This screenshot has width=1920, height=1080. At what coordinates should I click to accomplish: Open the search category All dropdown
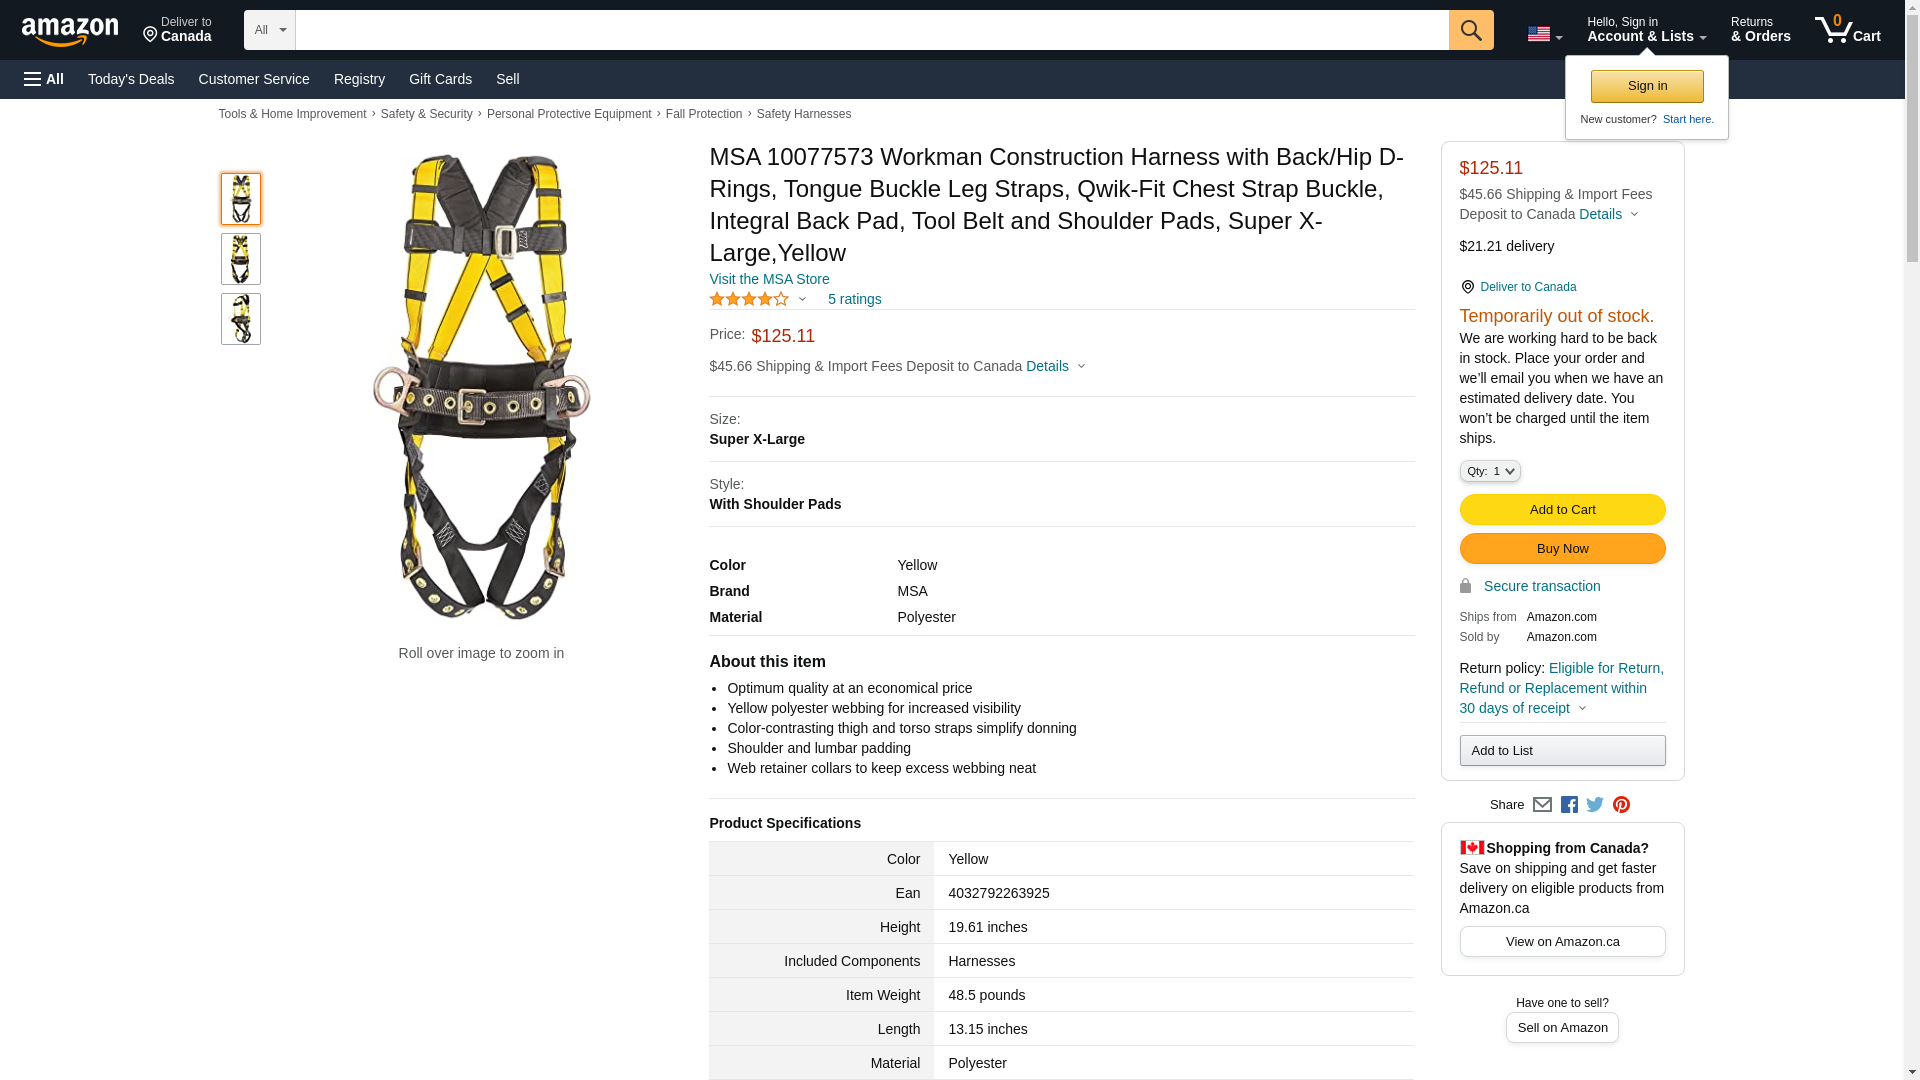point(270,30)
